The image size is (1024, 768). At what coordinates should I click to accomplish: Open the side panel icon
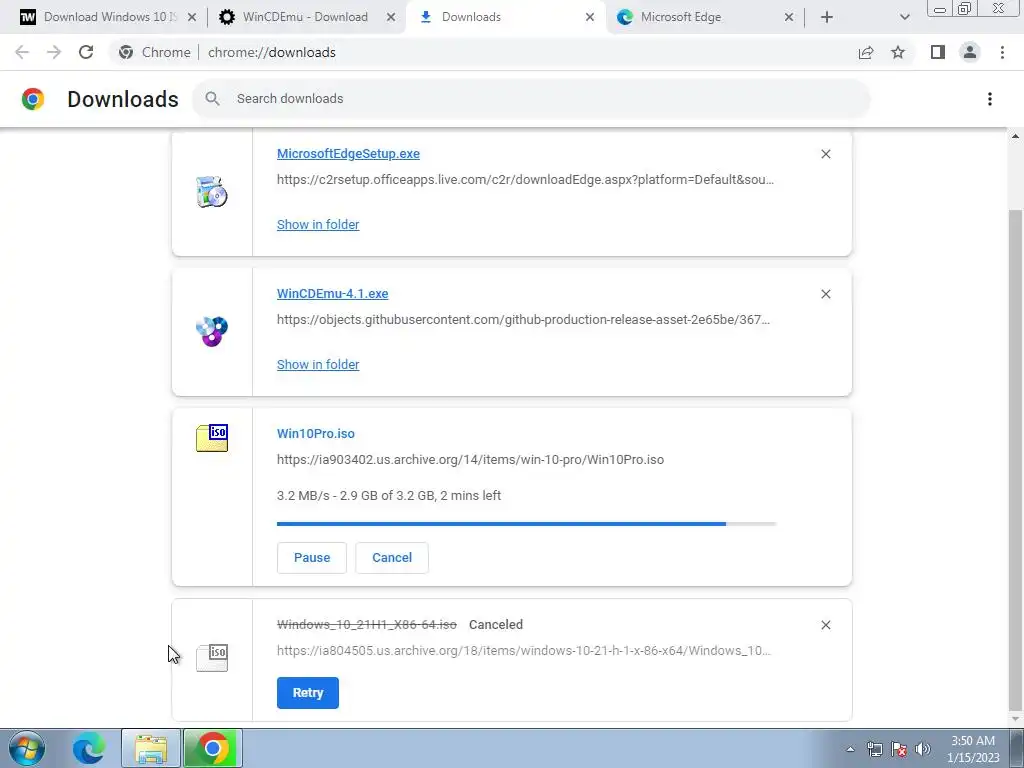click(938, 52)
